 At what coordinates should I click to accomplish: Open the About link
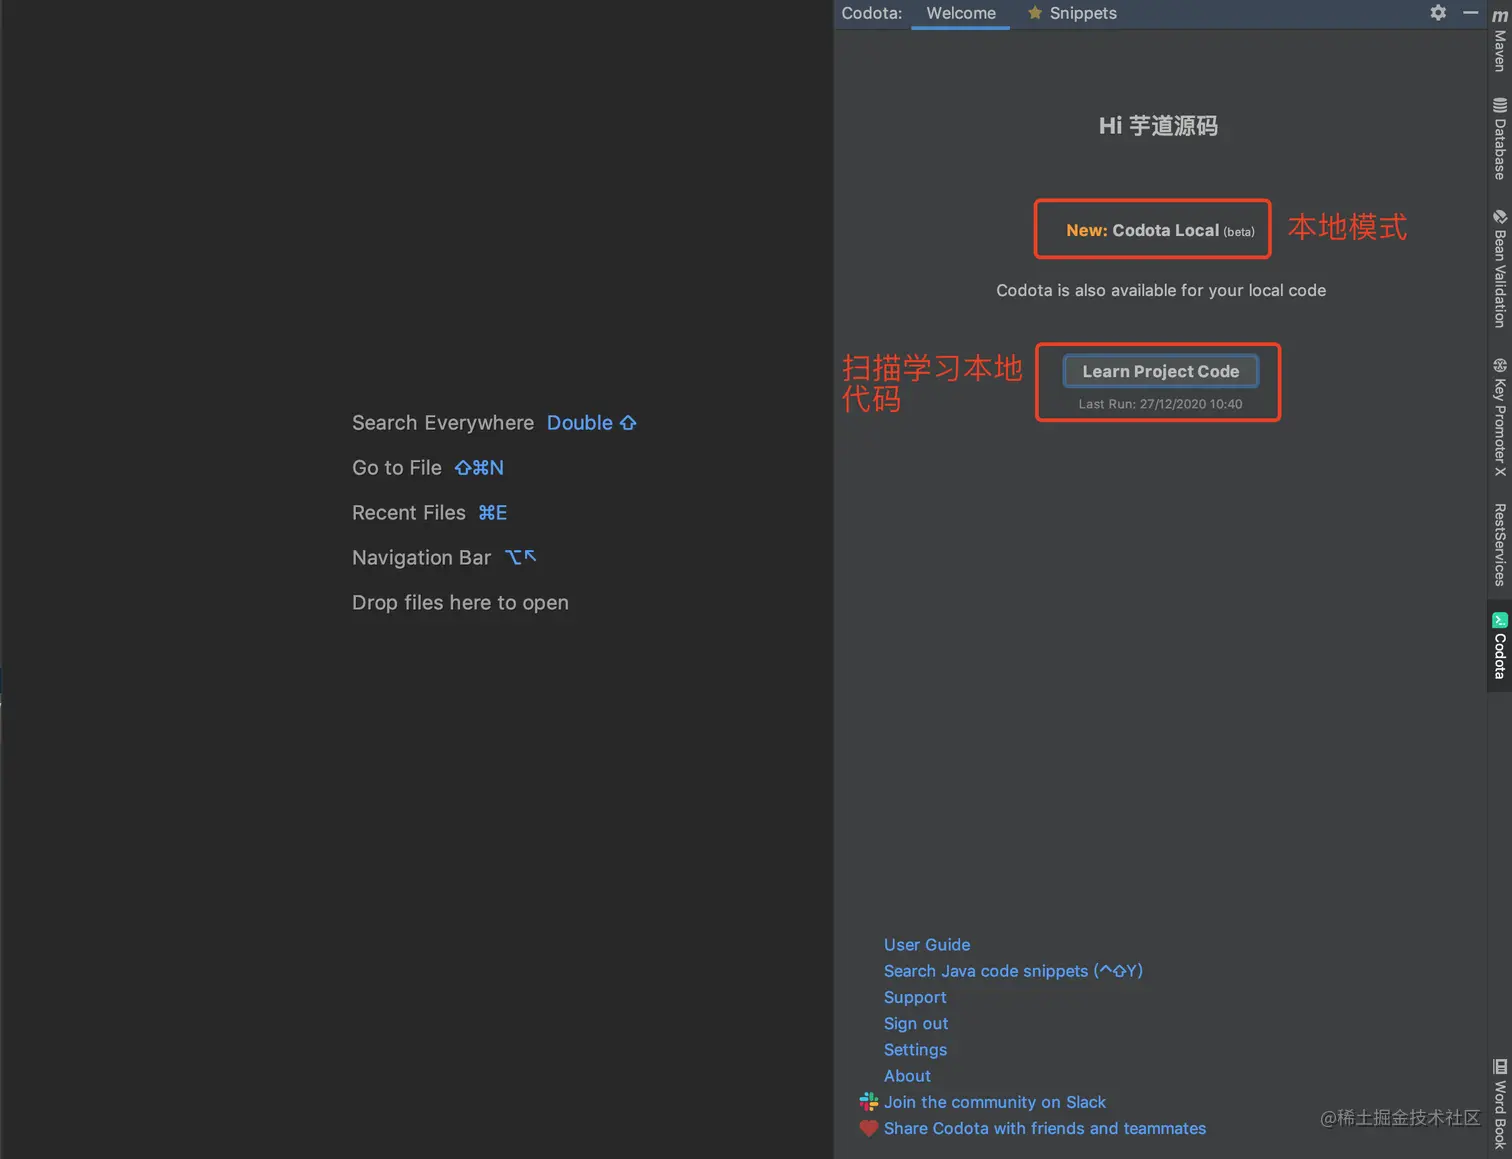click(x=907, y=1075)
